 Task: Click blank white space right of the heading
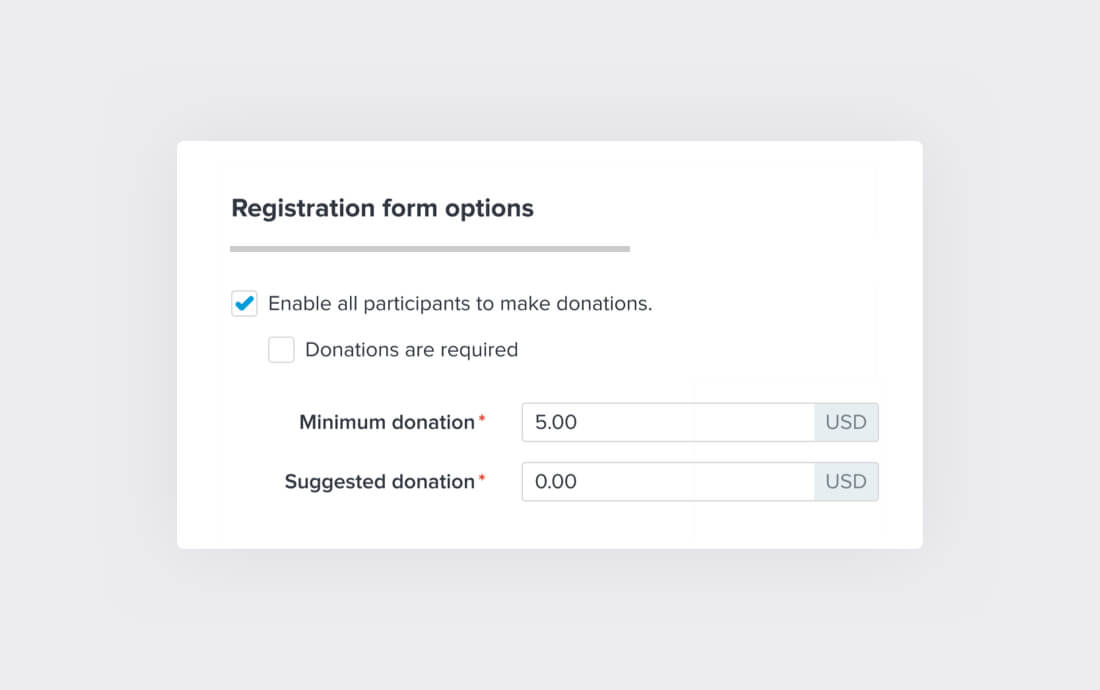(730, 208)
